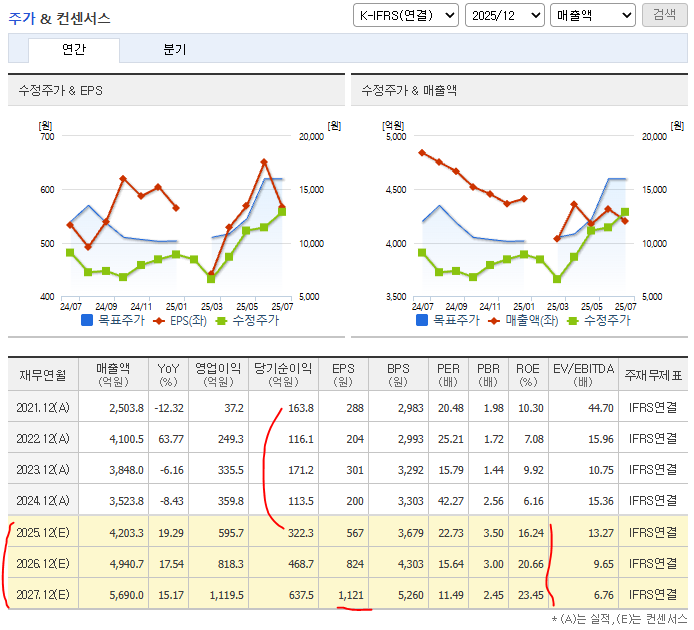Viewport: 694px width, 630px height.
Task: Click the 주재무제표 column header
Action: coord(653,375)
